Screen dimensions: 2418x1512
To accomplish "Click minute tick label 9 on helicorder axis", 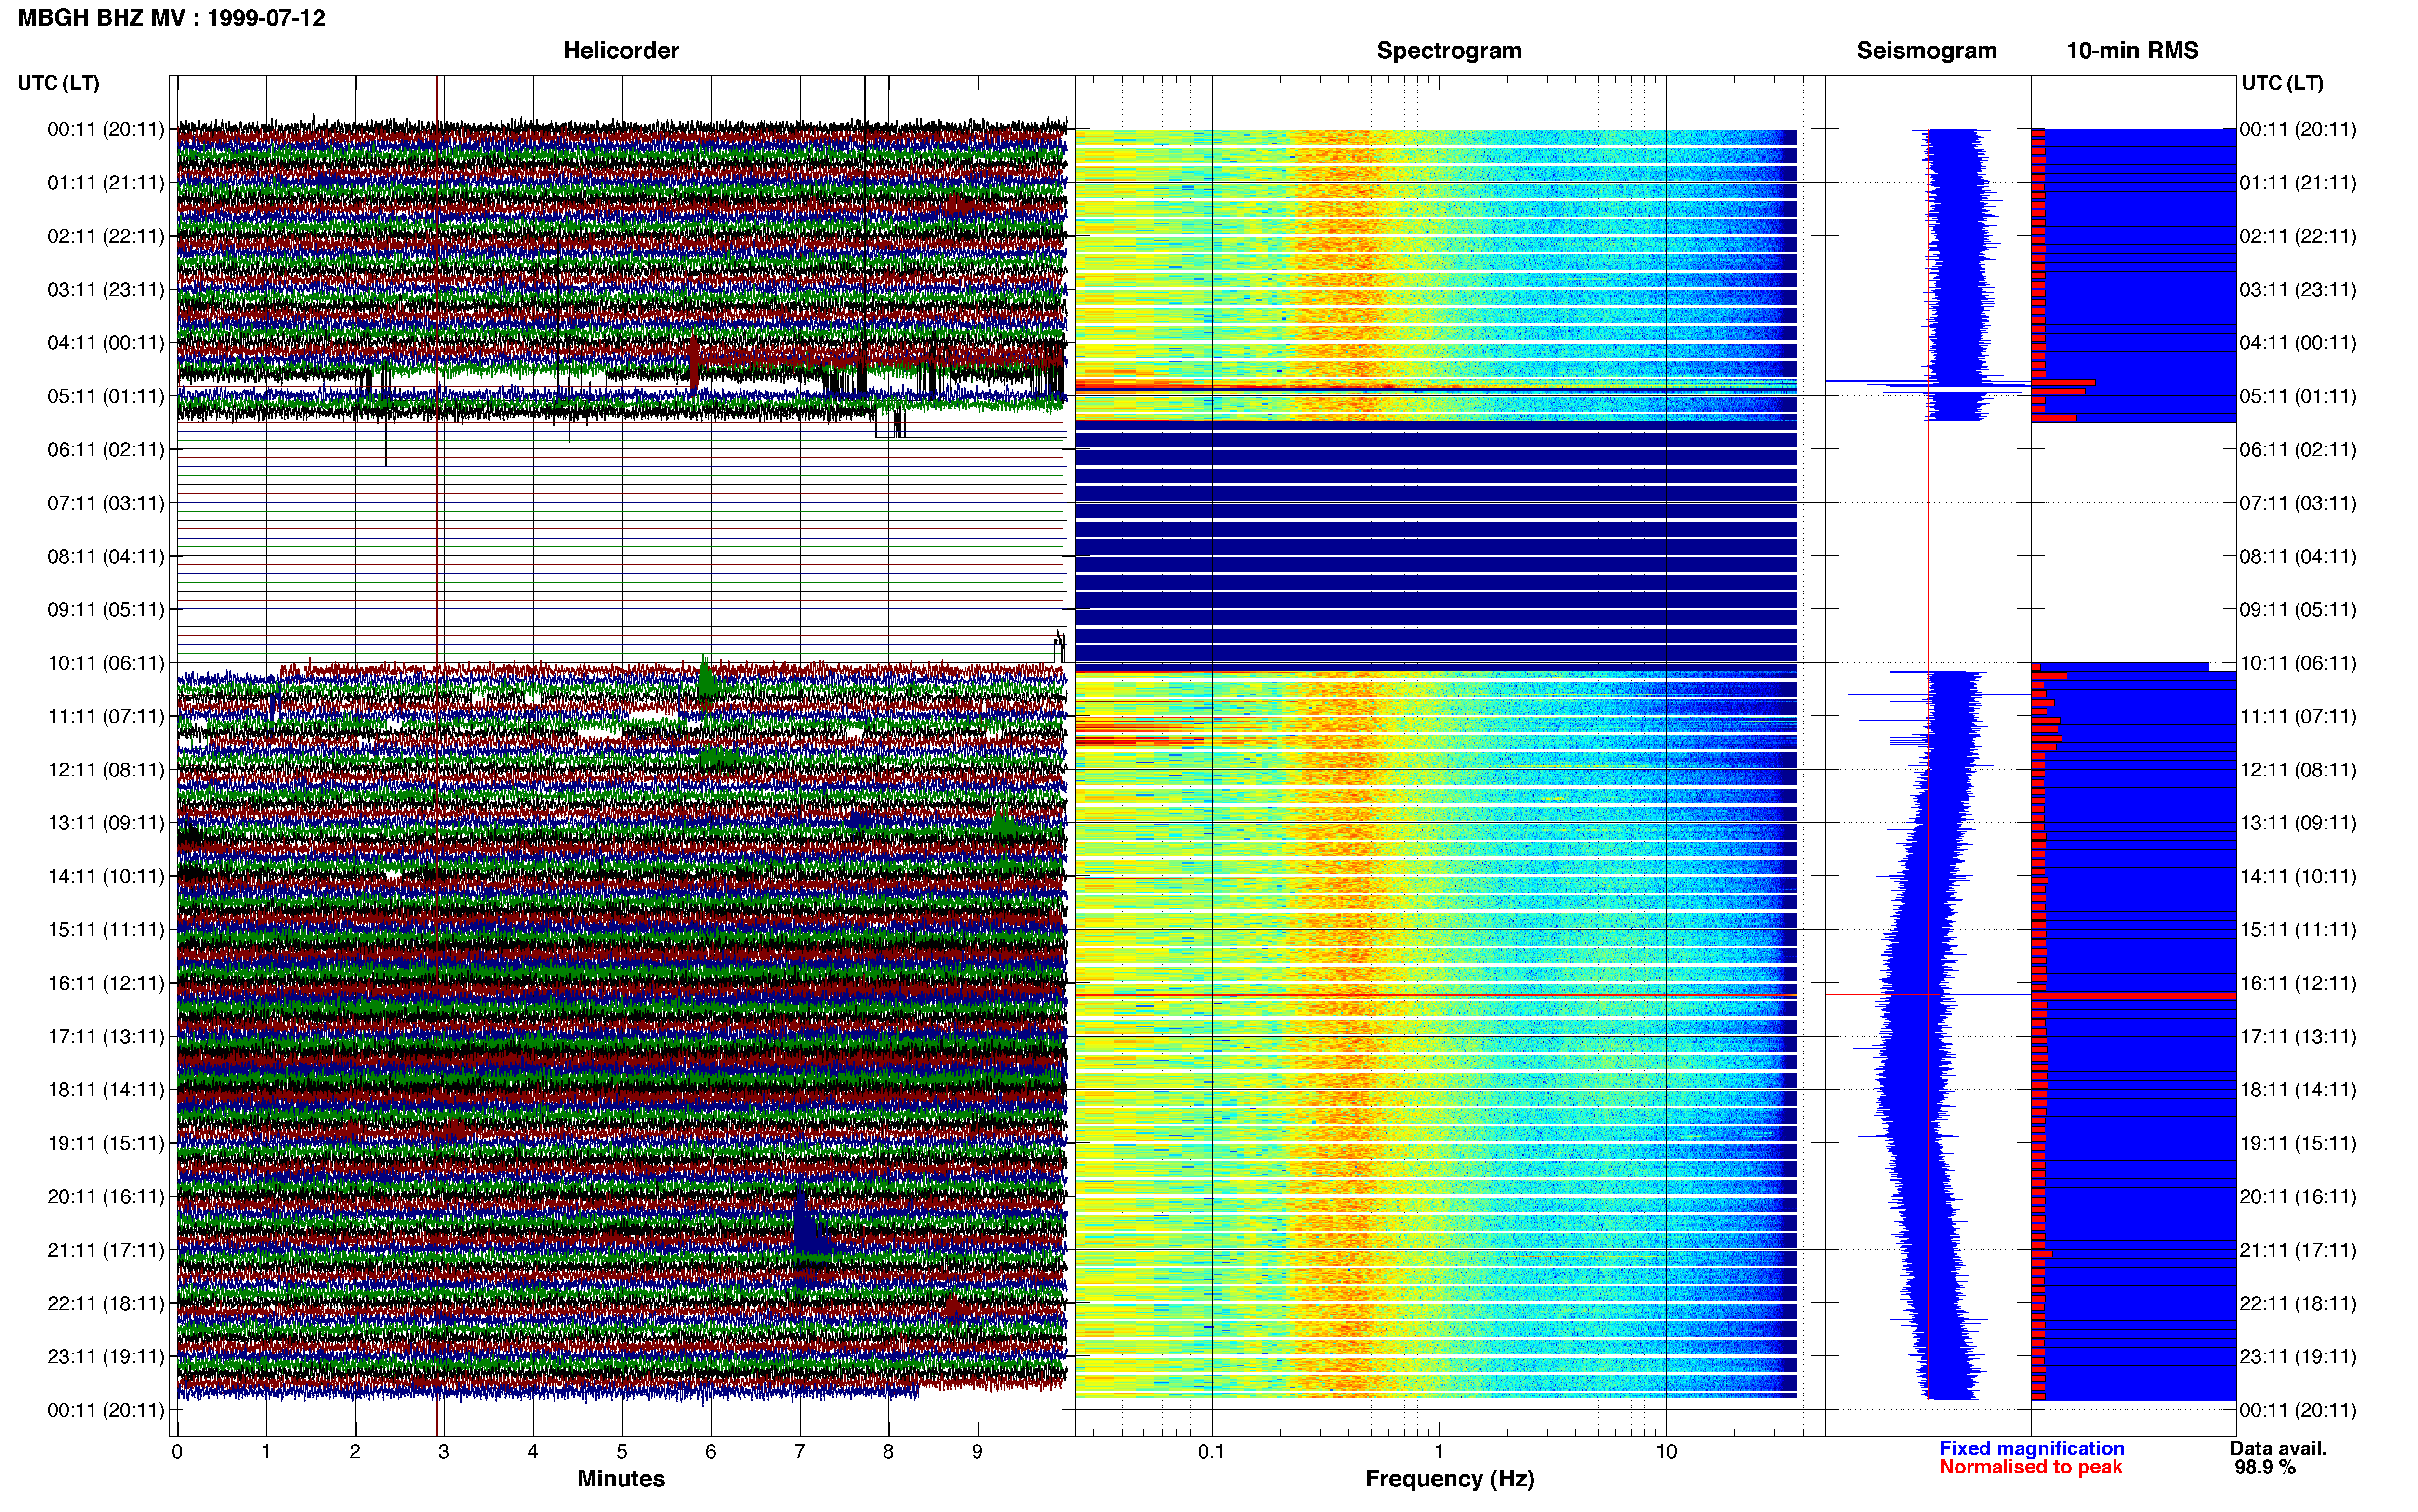I will coord(977,1451).
